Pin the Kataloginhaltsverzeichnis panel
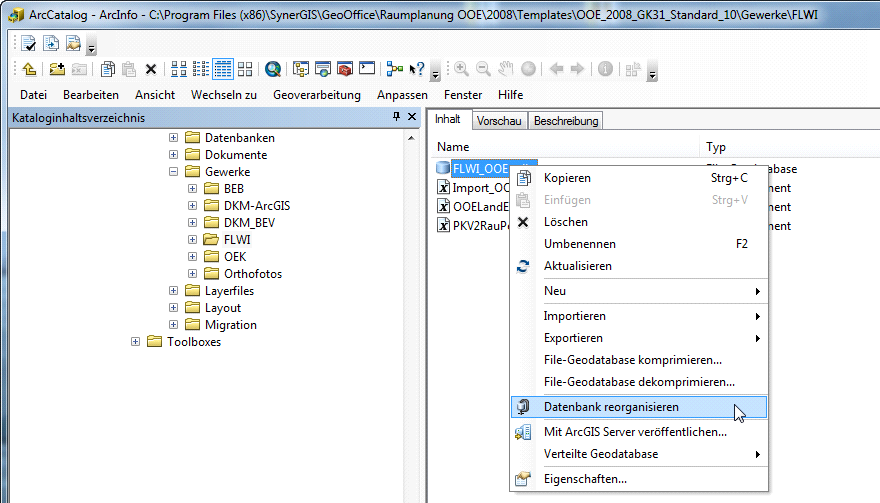 [396, 118]
